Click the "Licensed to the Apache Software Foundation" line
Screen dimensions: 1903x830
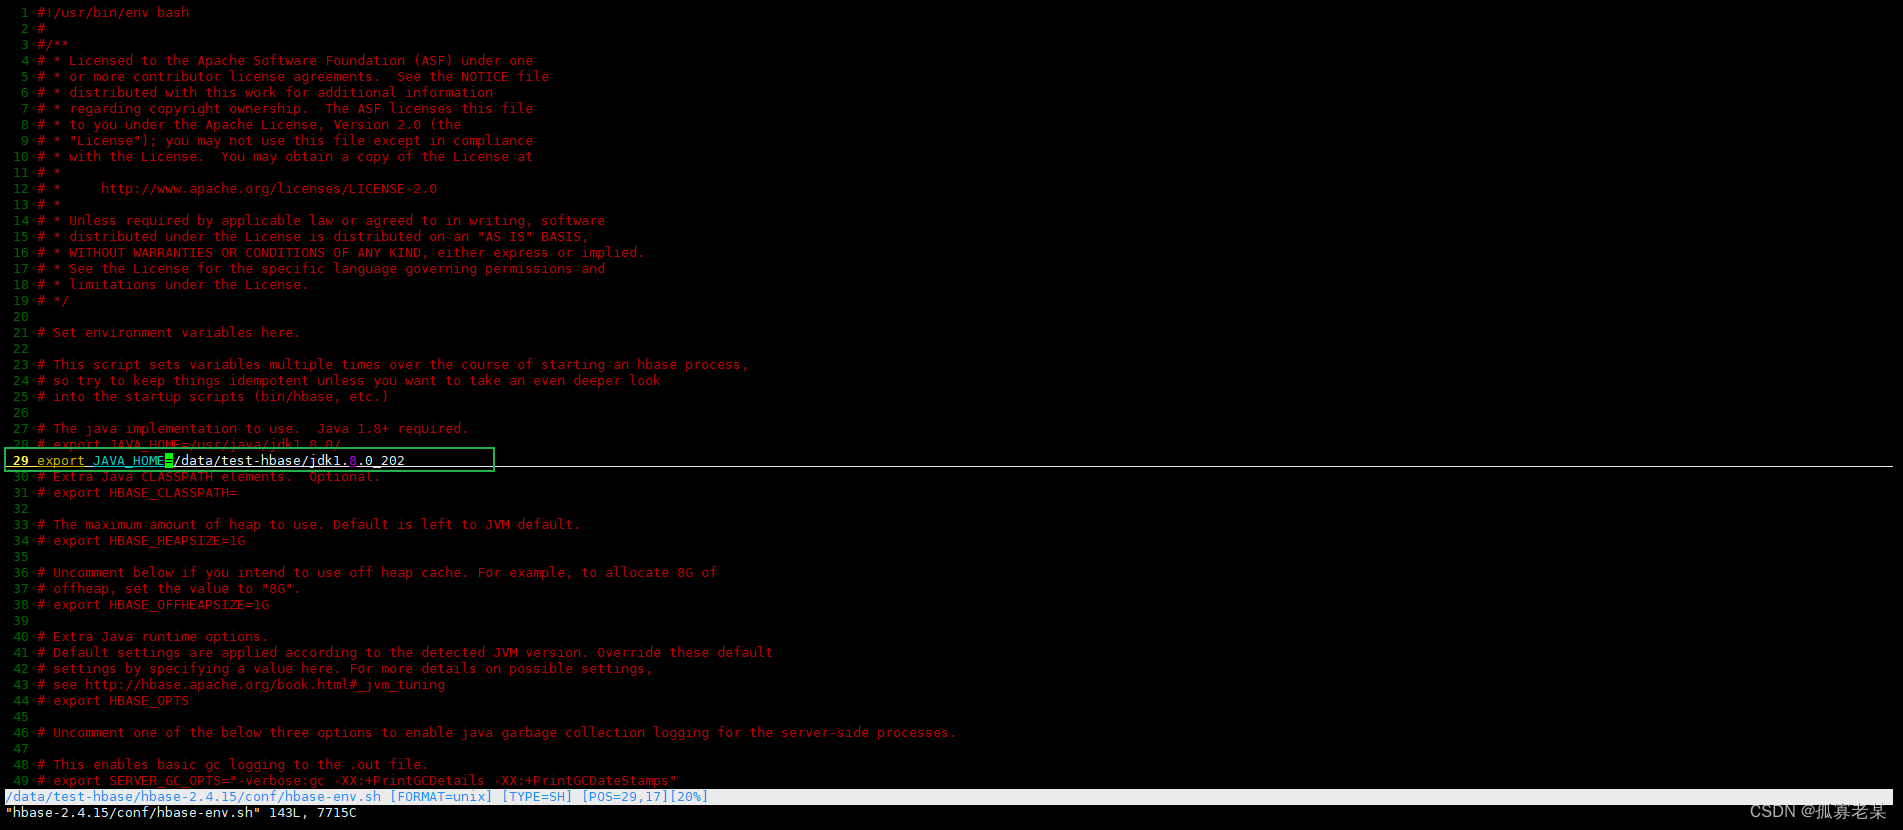click(285, 60)
